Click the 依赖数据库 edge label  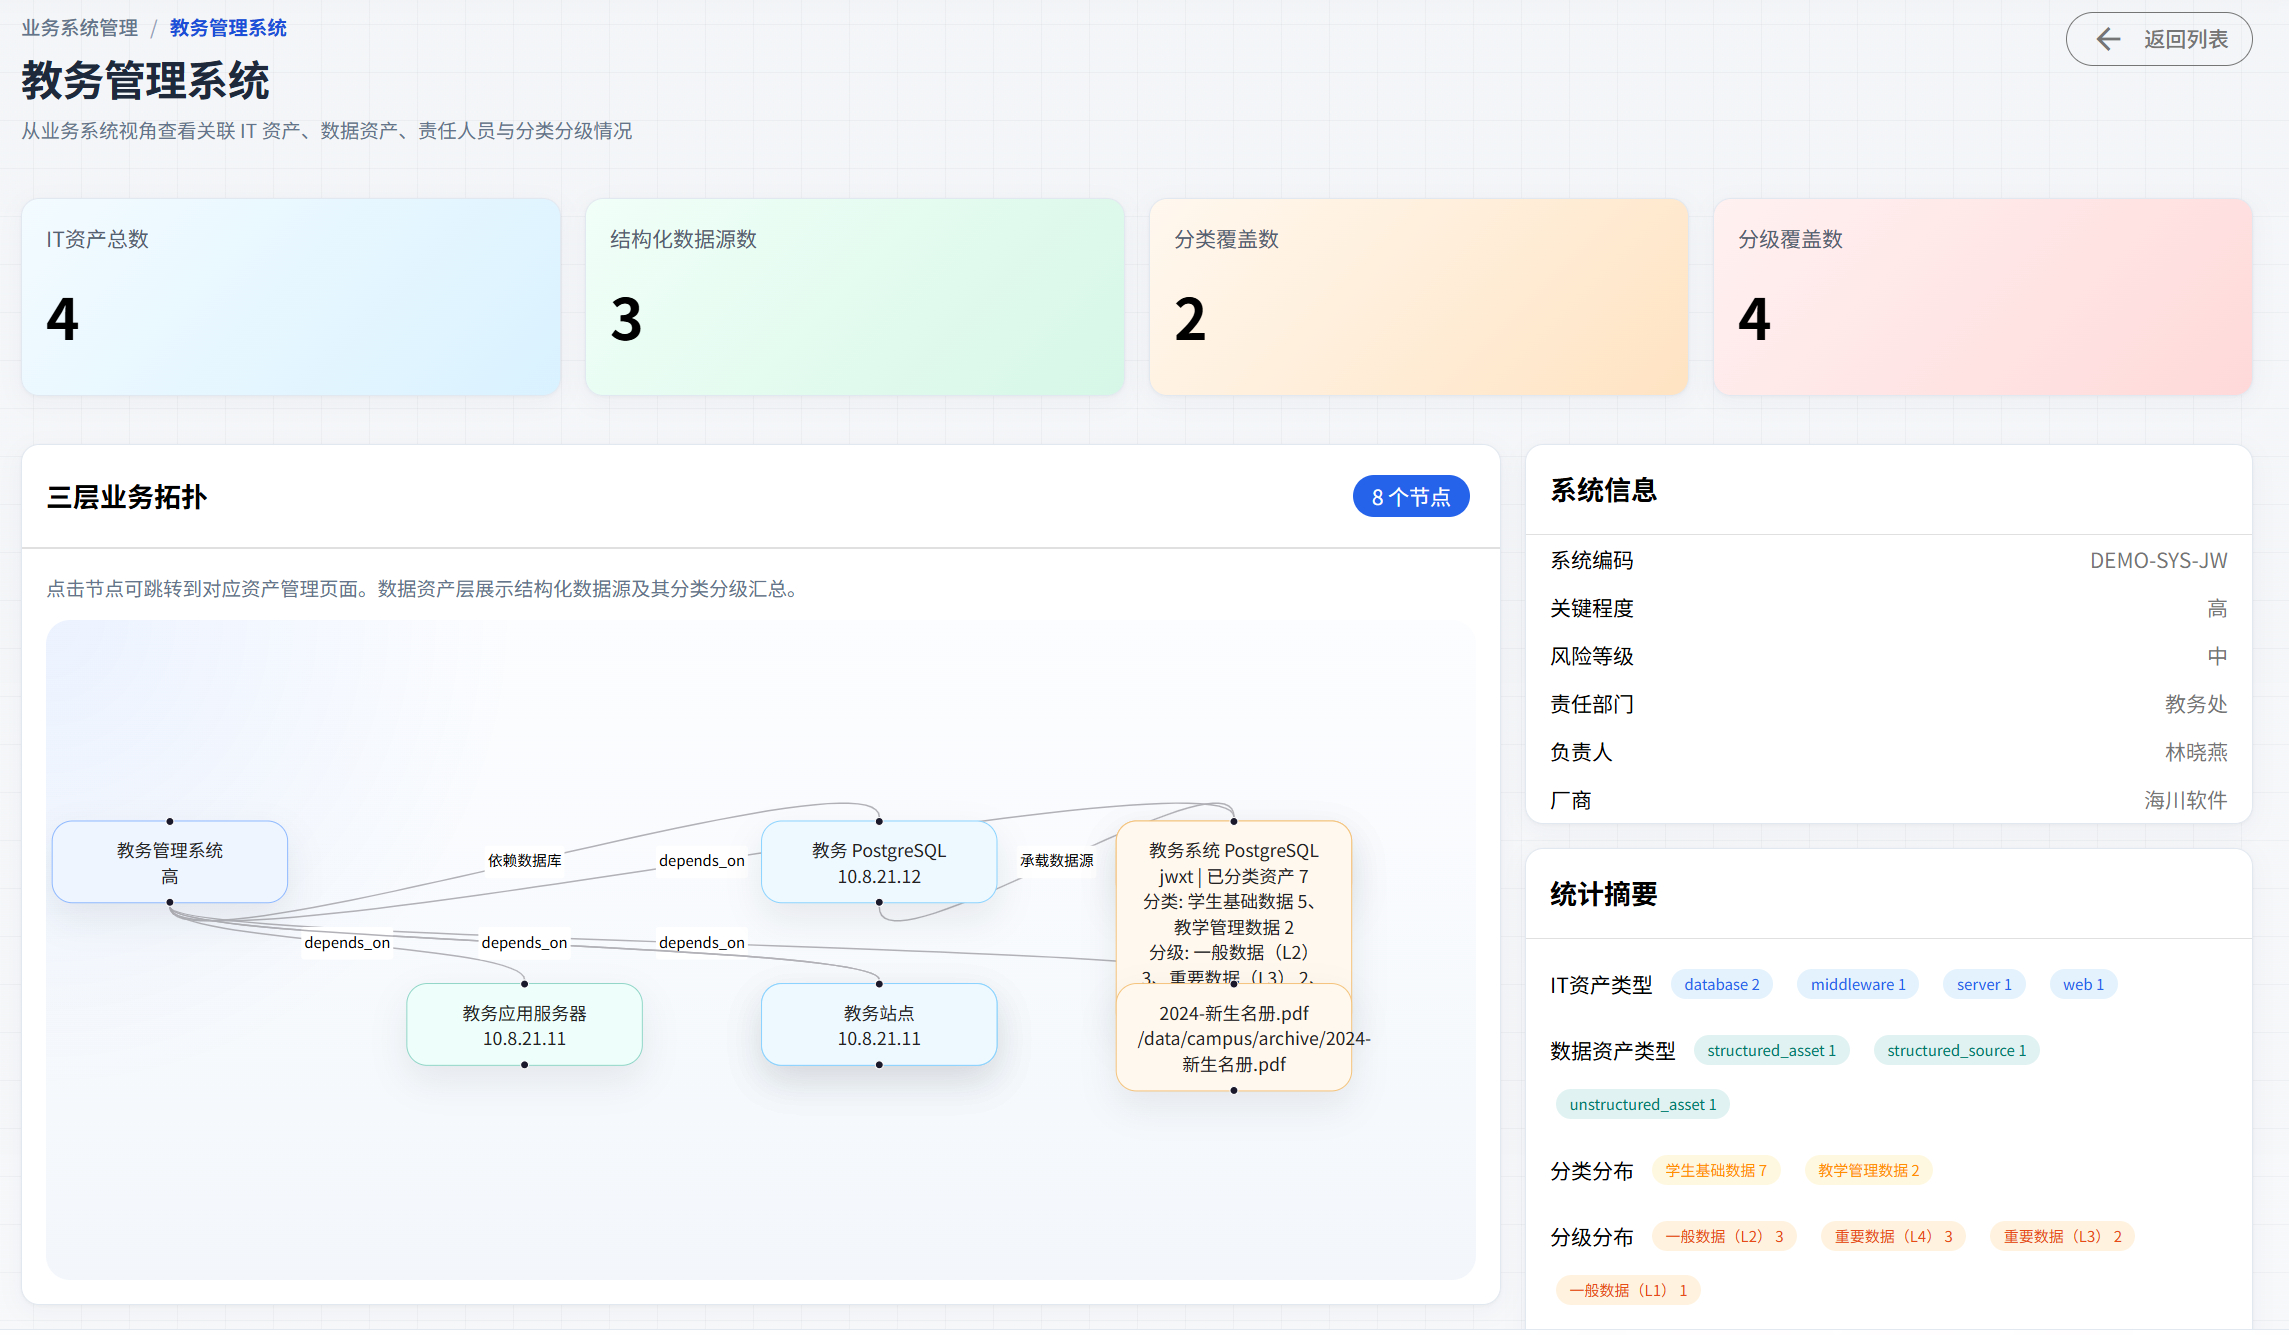(x=524, y=860)
